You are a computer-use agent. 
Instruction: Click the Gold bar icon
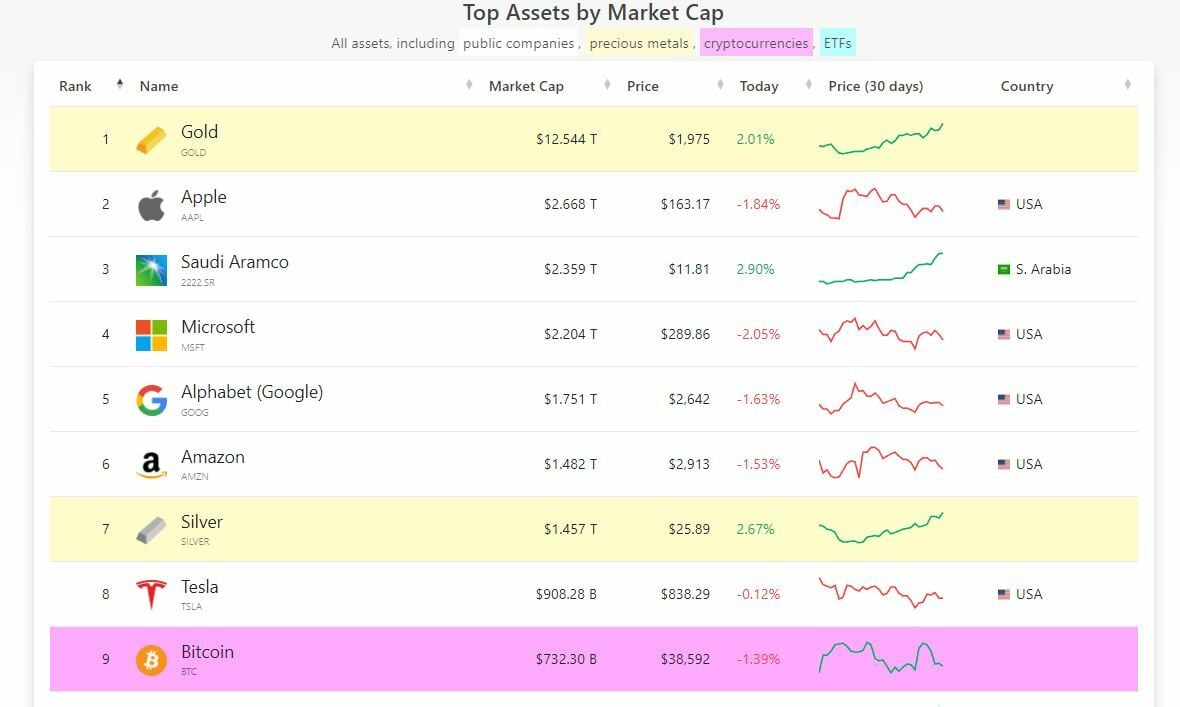click(x=152, y=140)
